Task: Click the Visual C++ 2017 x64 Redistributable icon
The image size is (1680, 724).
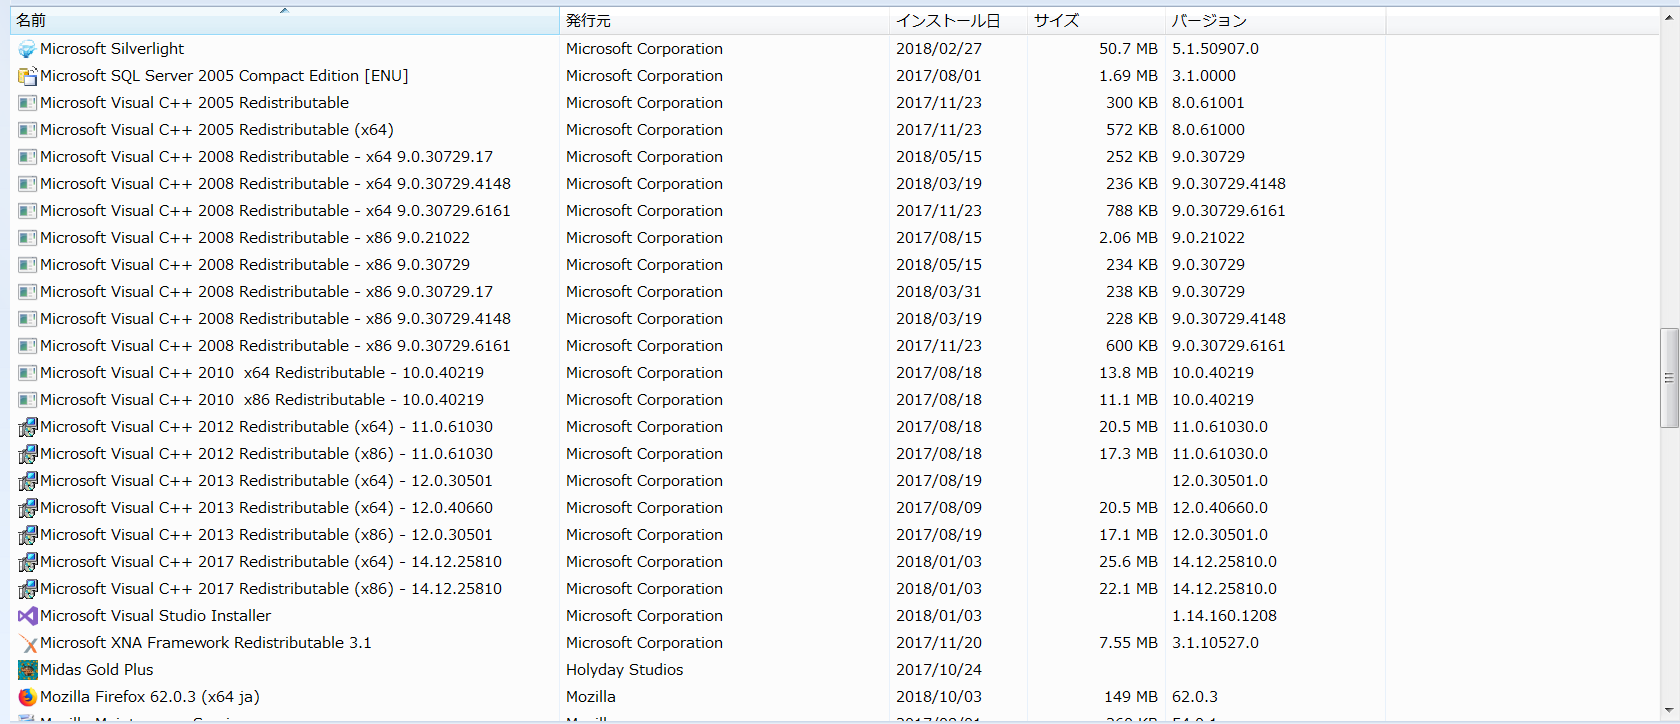Action: (27, 562)
